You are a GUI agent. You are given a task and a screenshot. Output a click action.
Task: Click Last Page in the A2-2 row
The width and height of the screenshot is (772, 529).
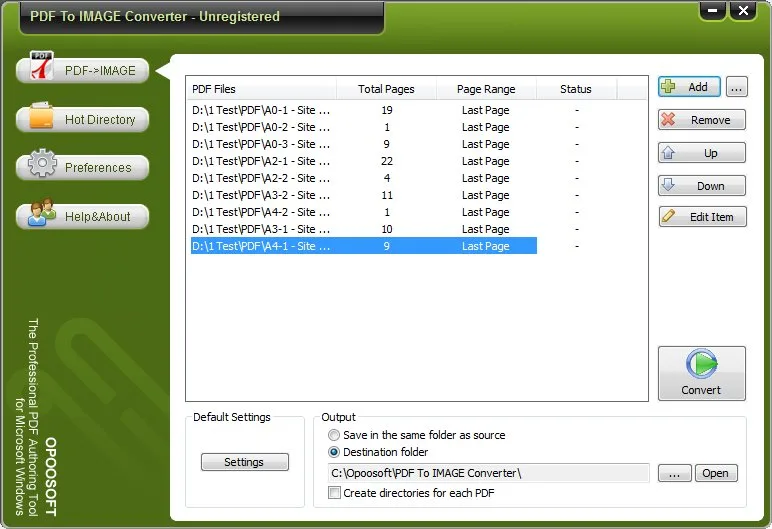tap(485, 178)
